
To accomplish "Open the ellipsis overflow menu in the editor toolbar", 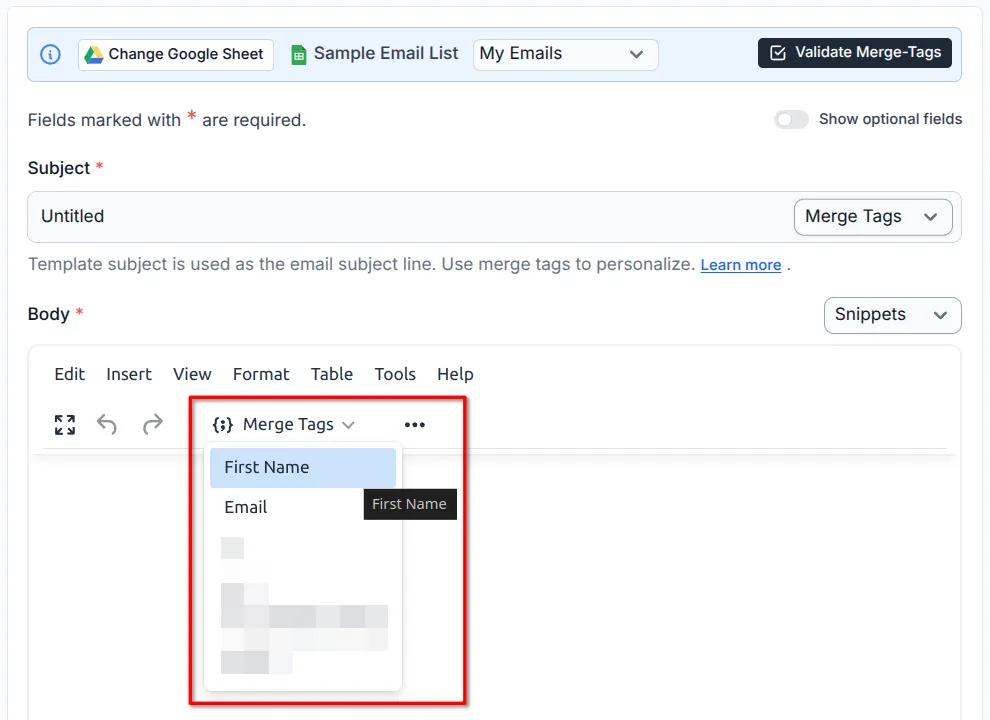I will 415,424.
